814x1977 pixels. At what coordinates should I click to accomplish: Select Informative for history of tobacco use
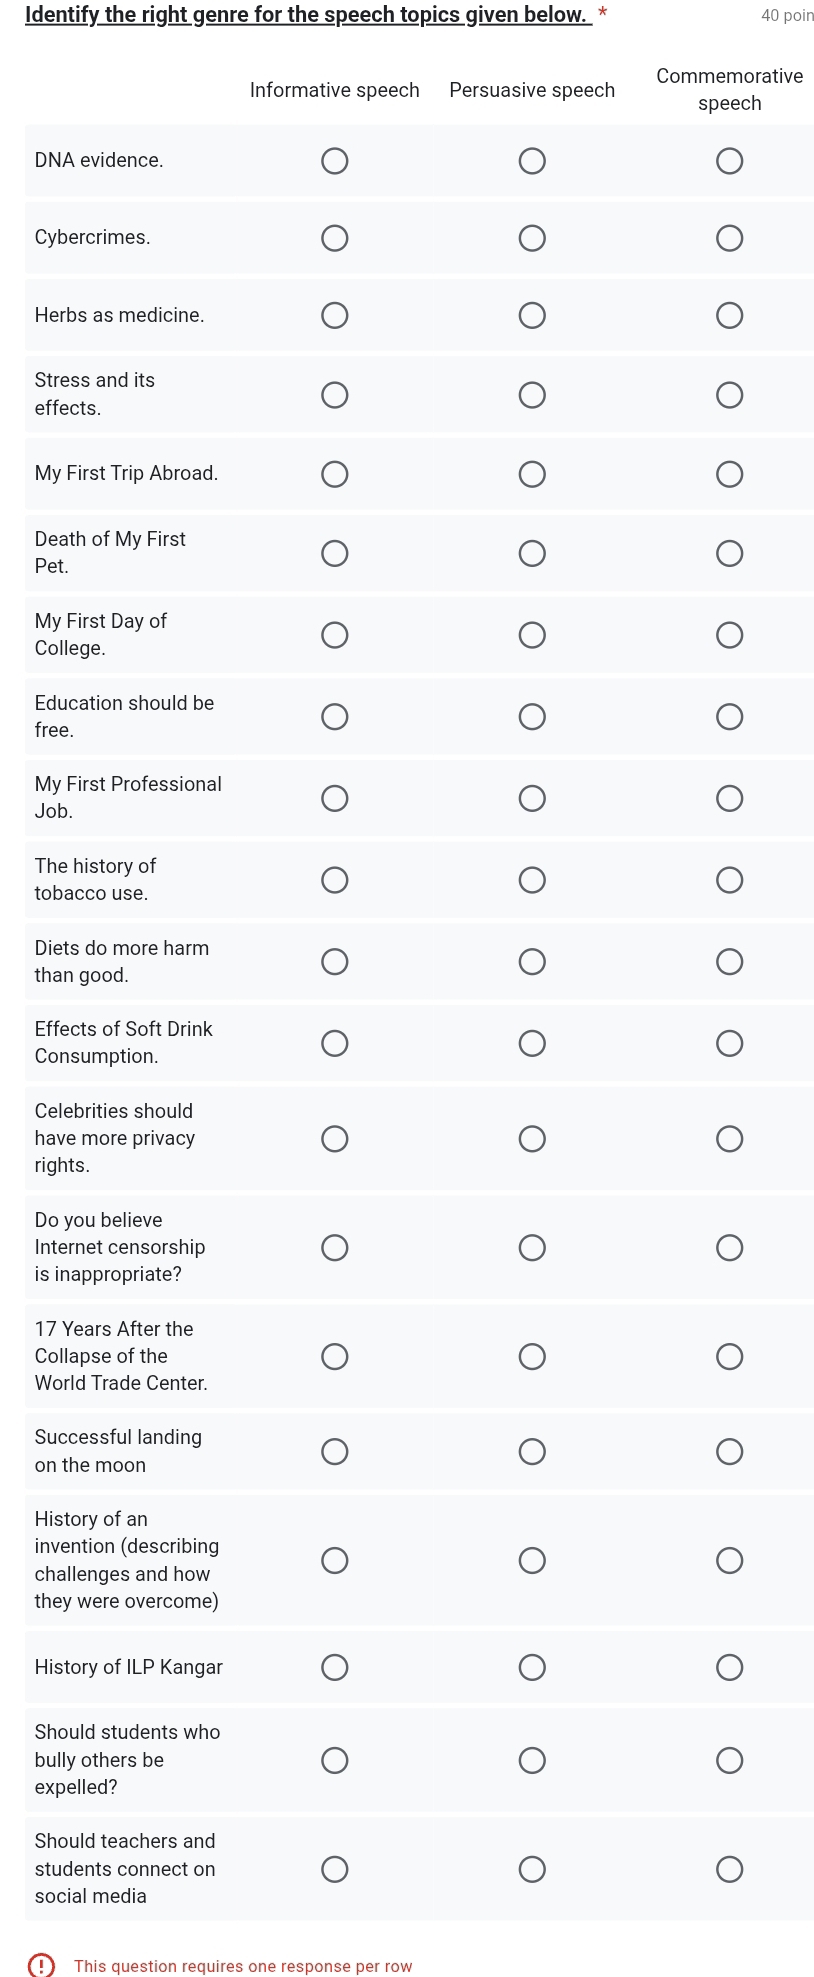(335, 880)
